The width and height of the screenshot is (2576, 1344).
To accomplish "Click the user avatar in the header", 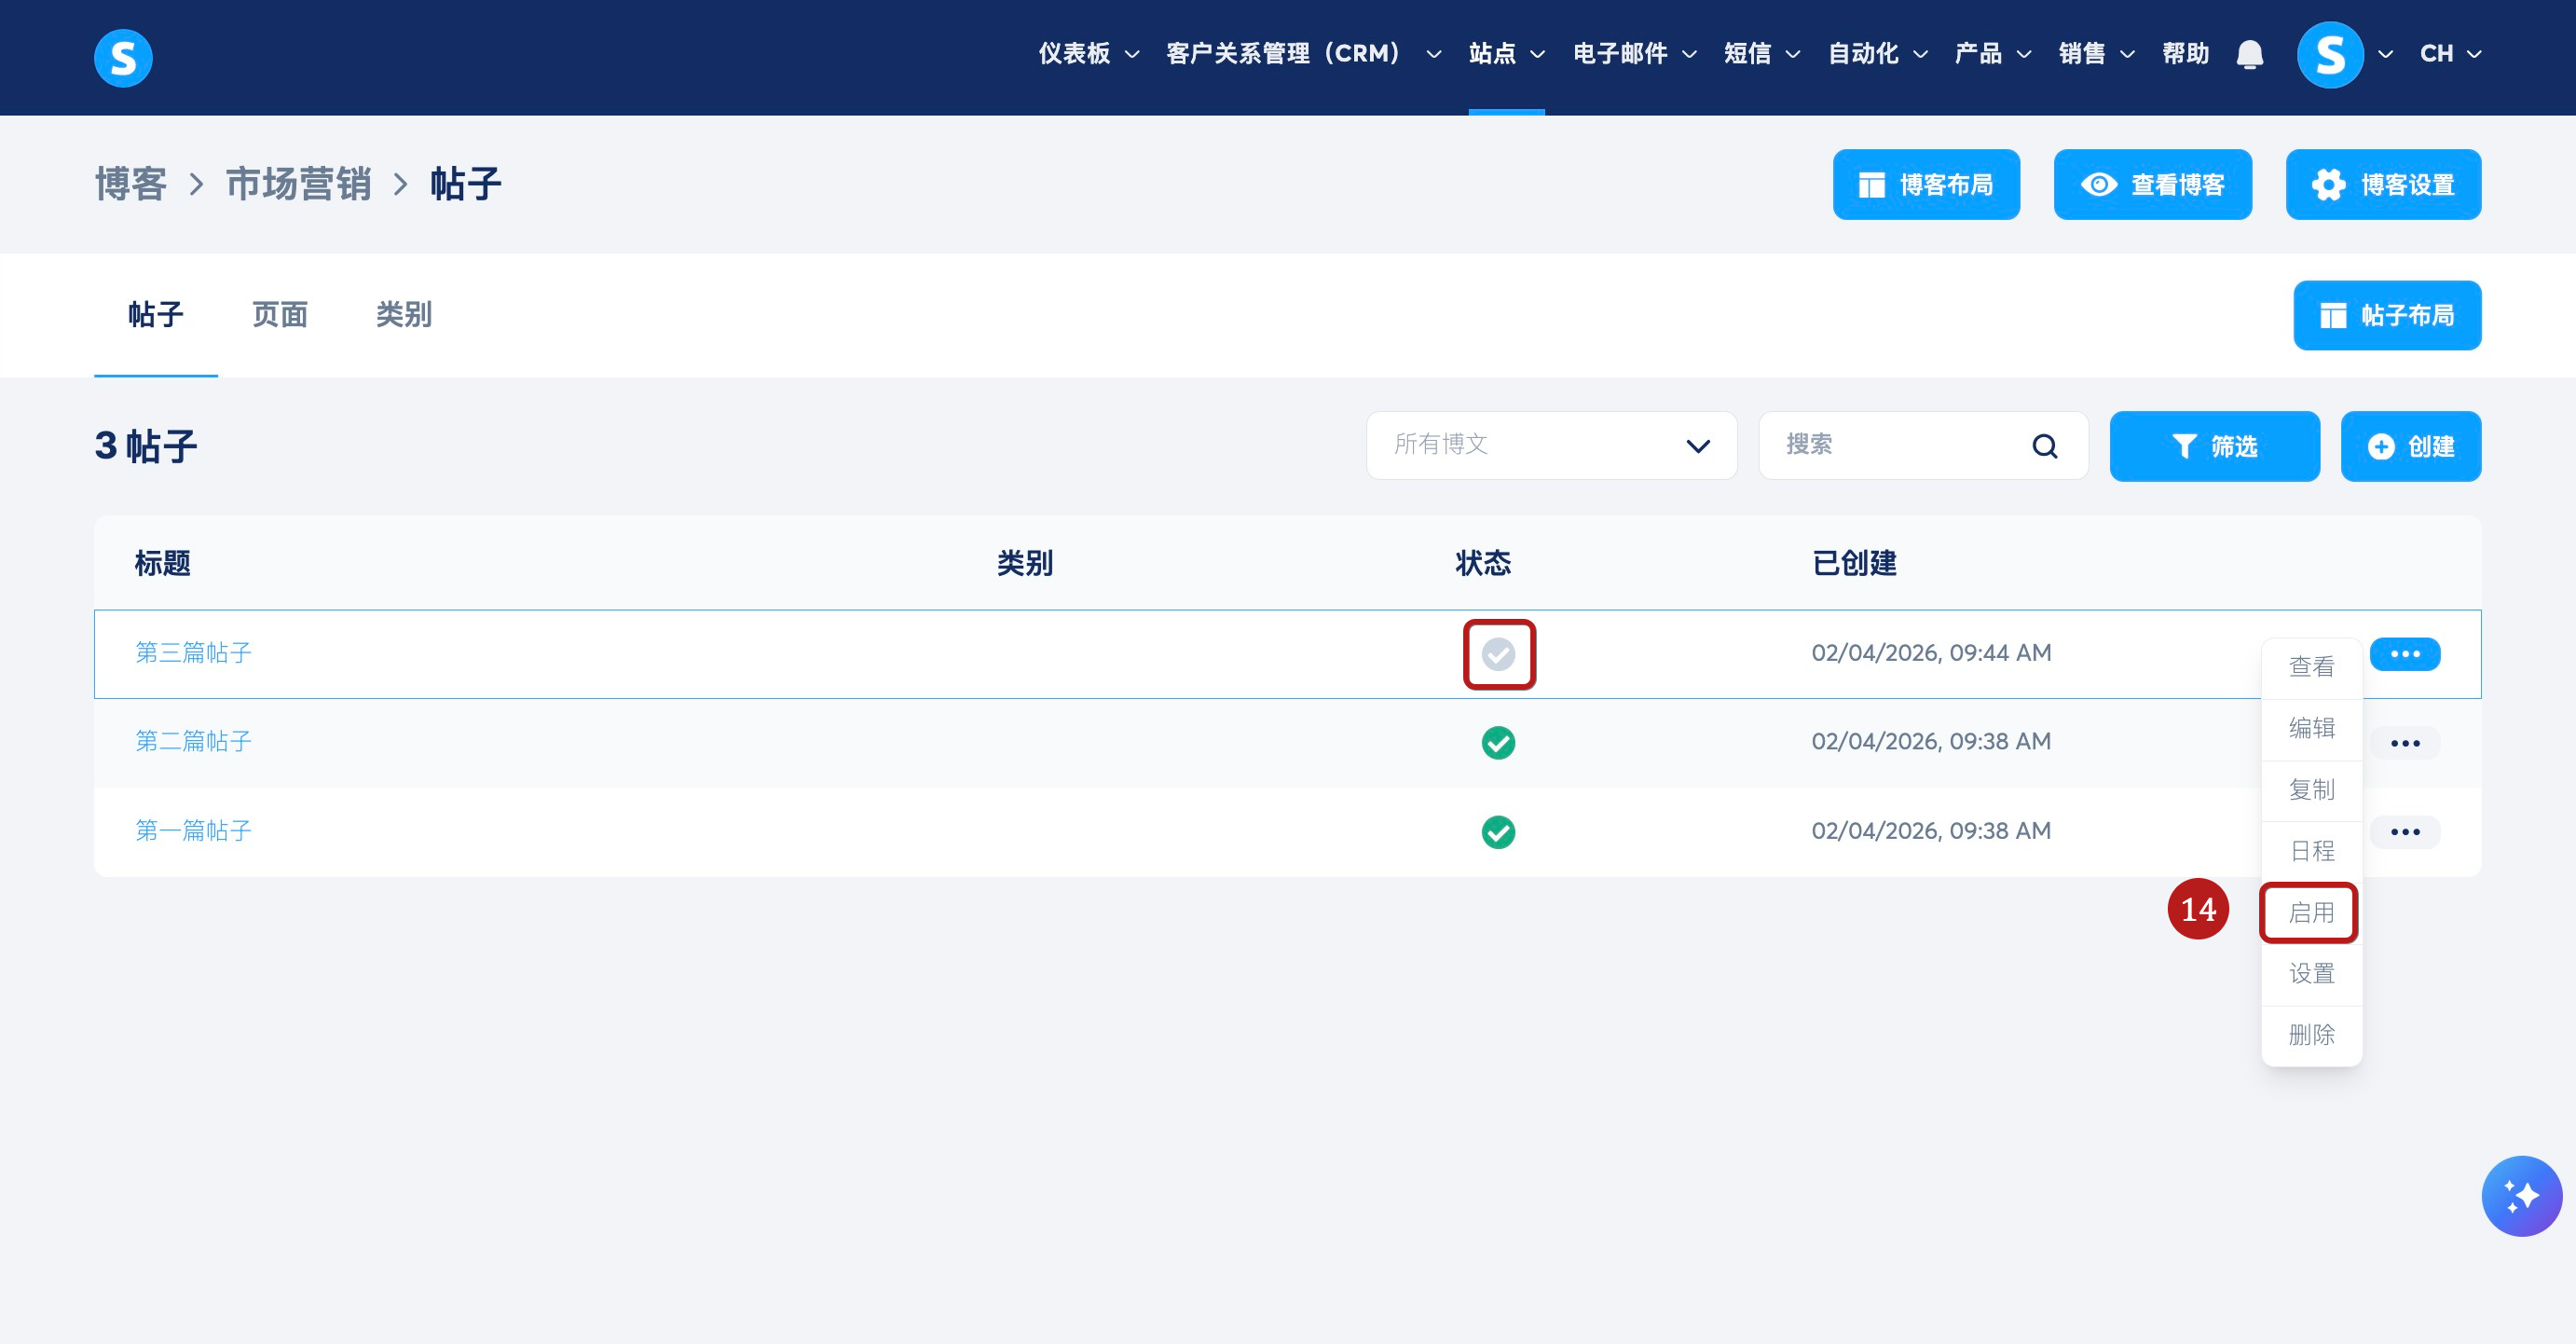I will click(2329, 55).
